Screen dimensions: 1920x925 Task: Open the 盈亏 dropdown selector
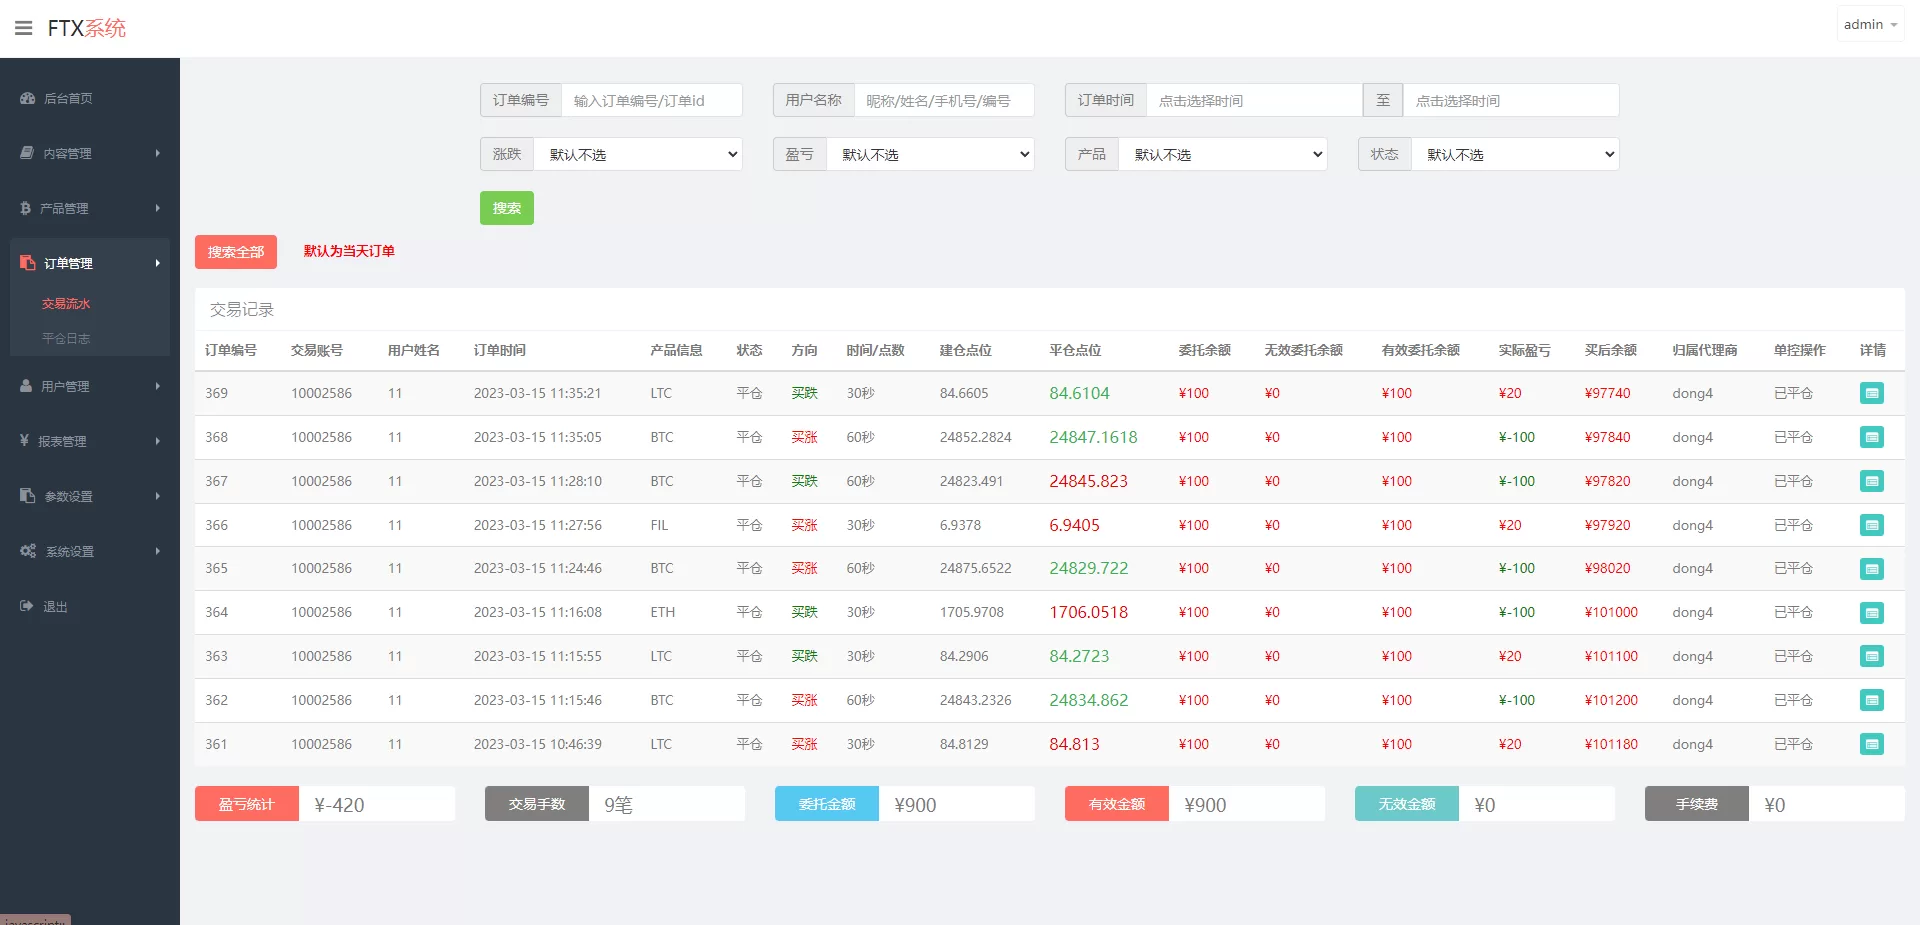930,154
